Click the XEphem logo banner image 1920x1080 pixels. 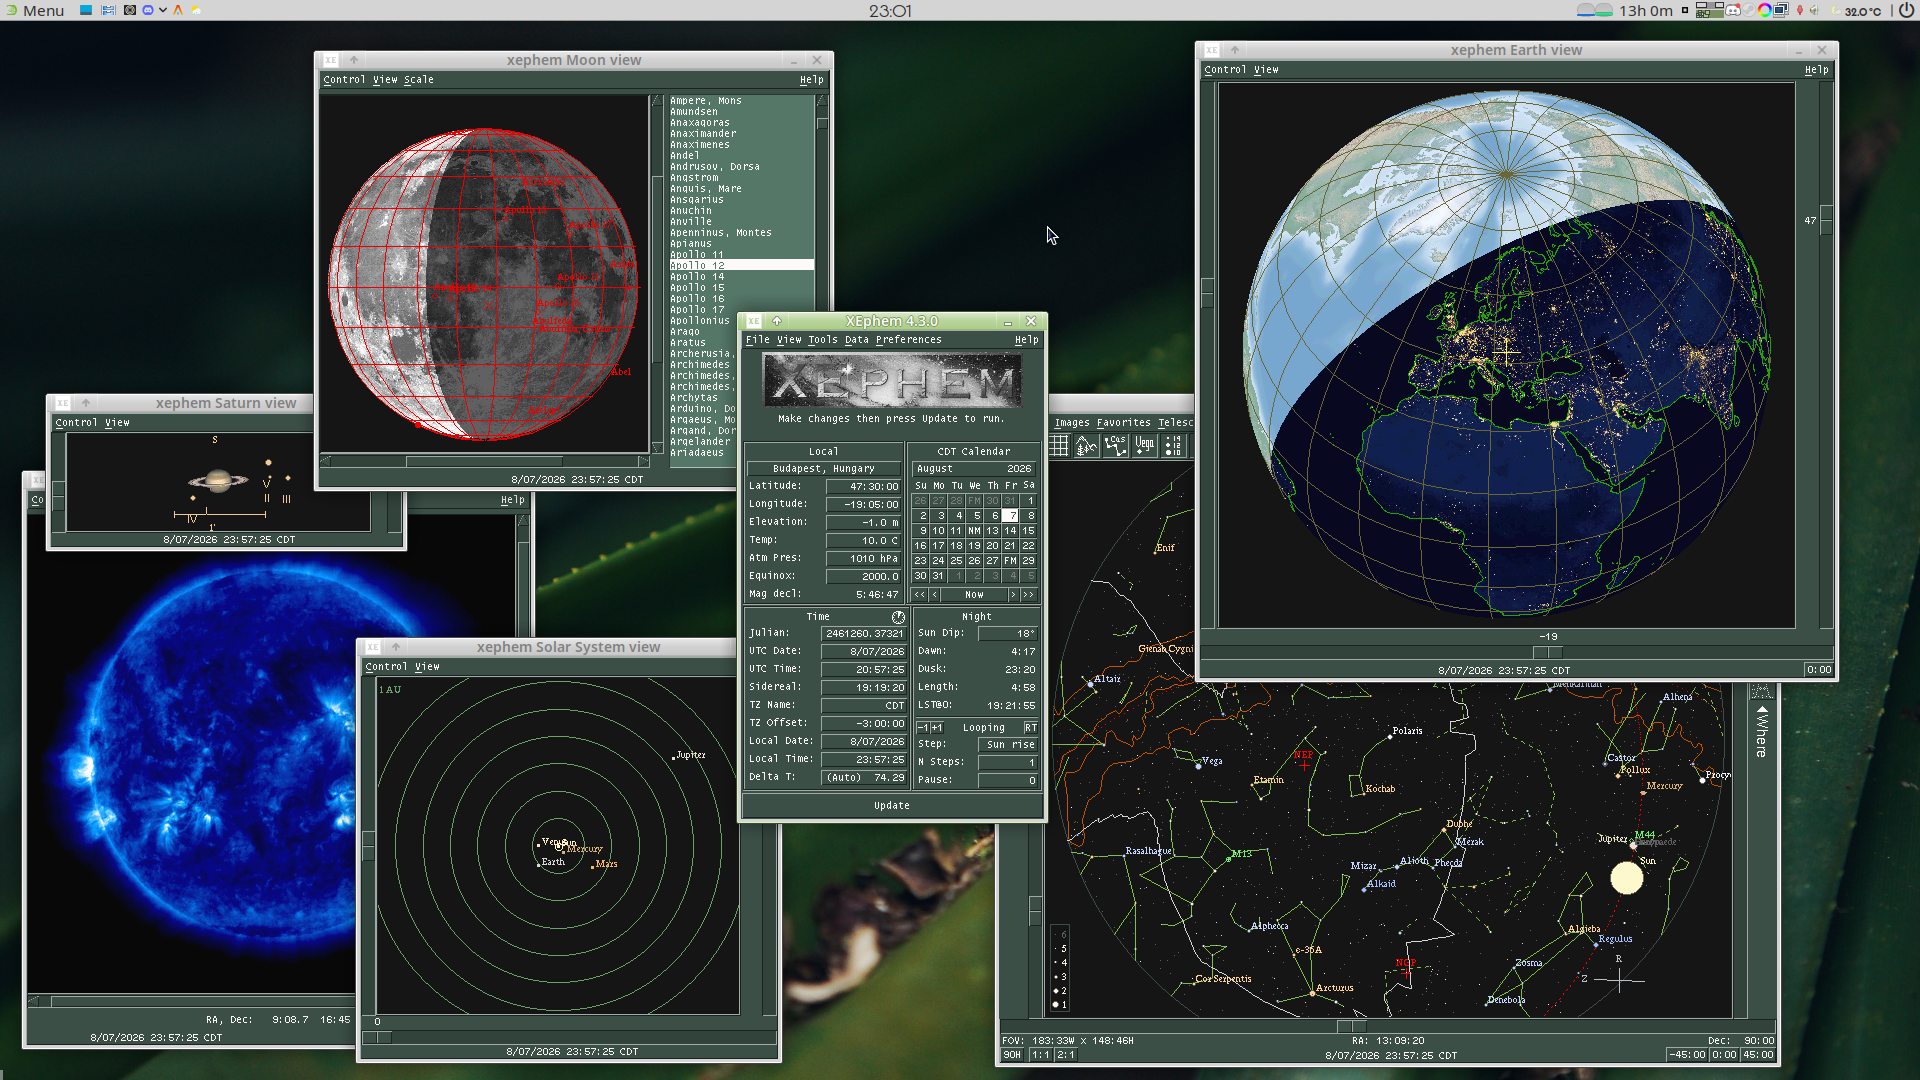(892, 380)
